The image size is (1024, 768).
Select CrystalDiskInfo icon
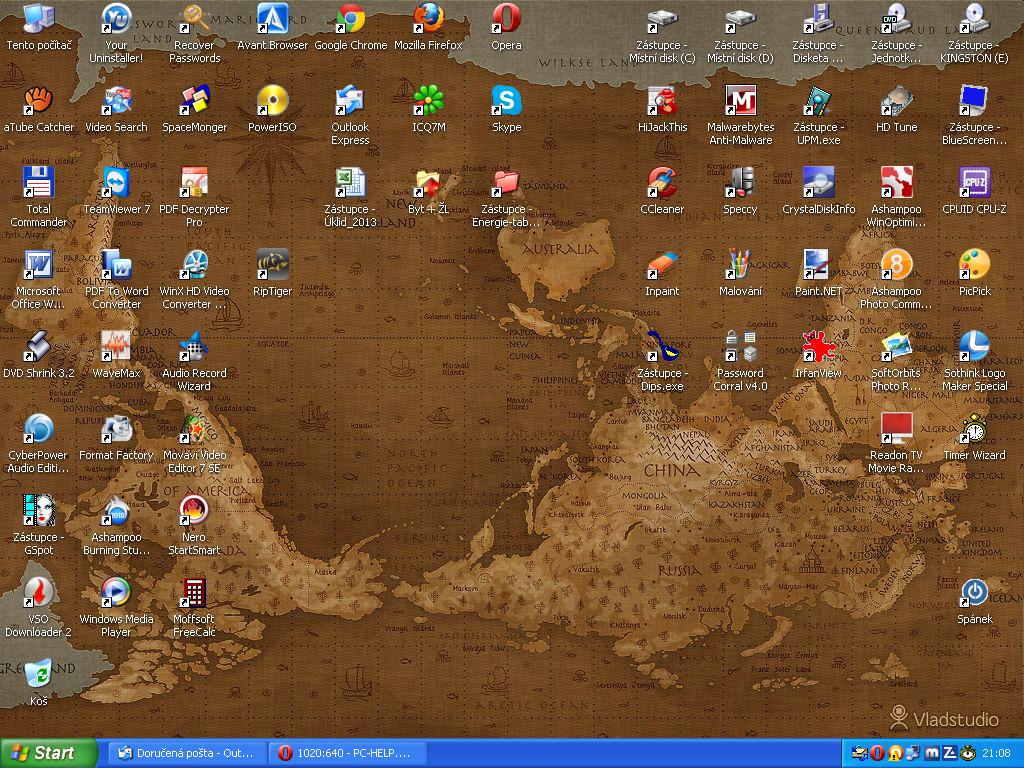[818, 182]
